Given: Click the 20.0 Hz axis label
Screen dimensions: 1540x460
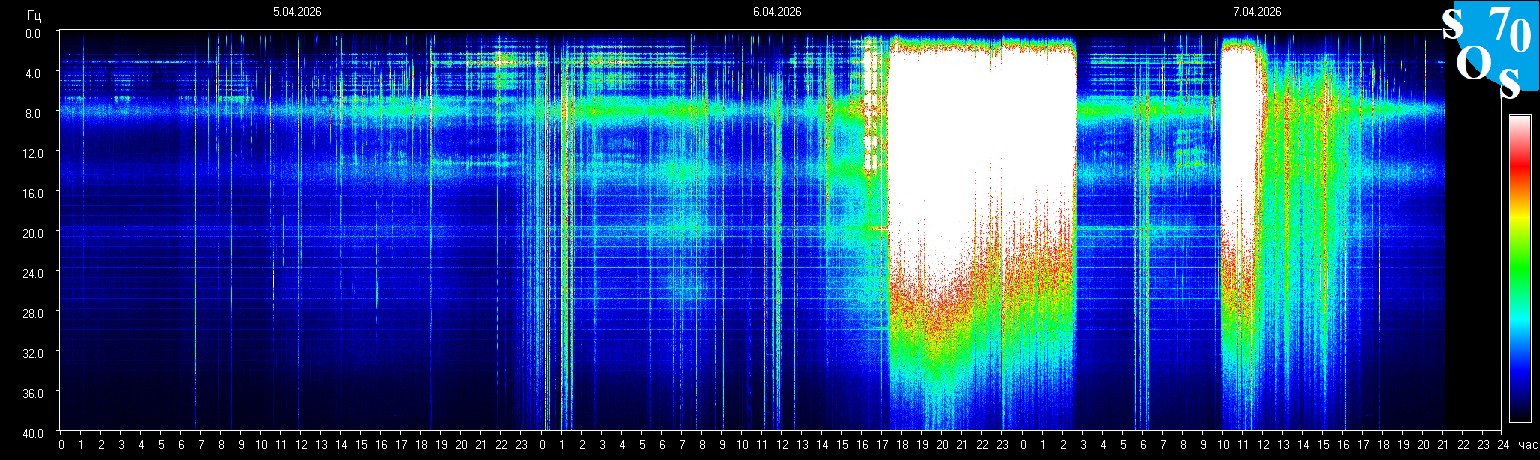Looking at the screenshot, I should tap(35, 232).
